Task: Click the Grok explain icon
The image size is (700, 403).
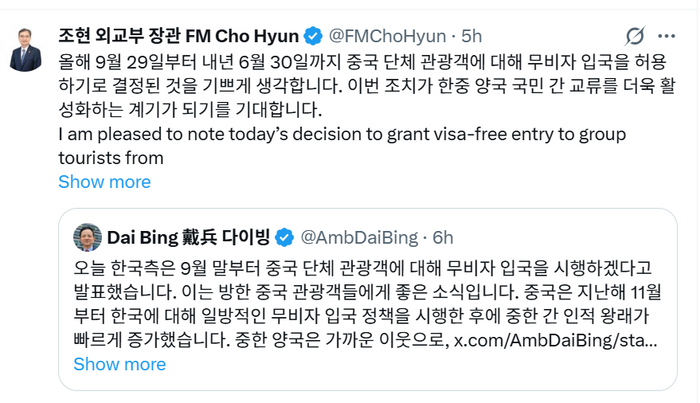Action: (x=633, y=36)
